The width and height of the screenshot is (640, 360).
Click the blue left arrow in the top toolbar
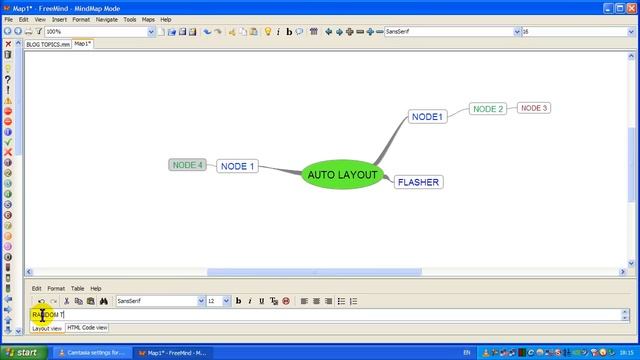(328, 31)
